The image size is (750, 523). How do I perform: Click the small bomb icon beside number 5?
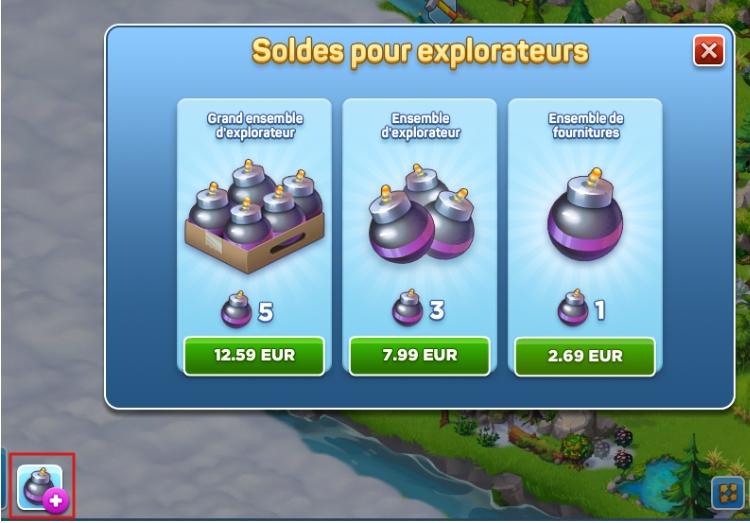[236, 310]
